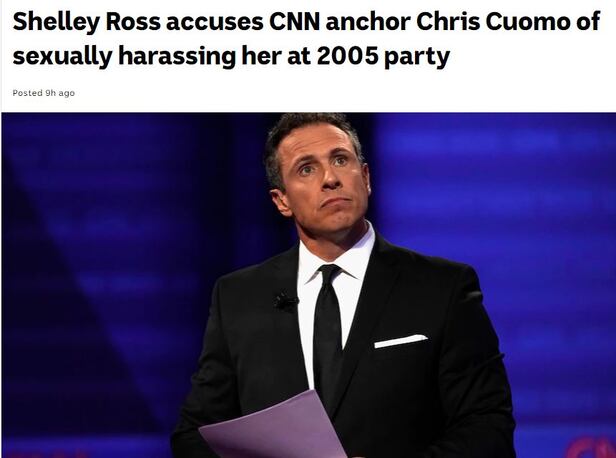Click 'sexually harassing' in the headline's second line

124,56
